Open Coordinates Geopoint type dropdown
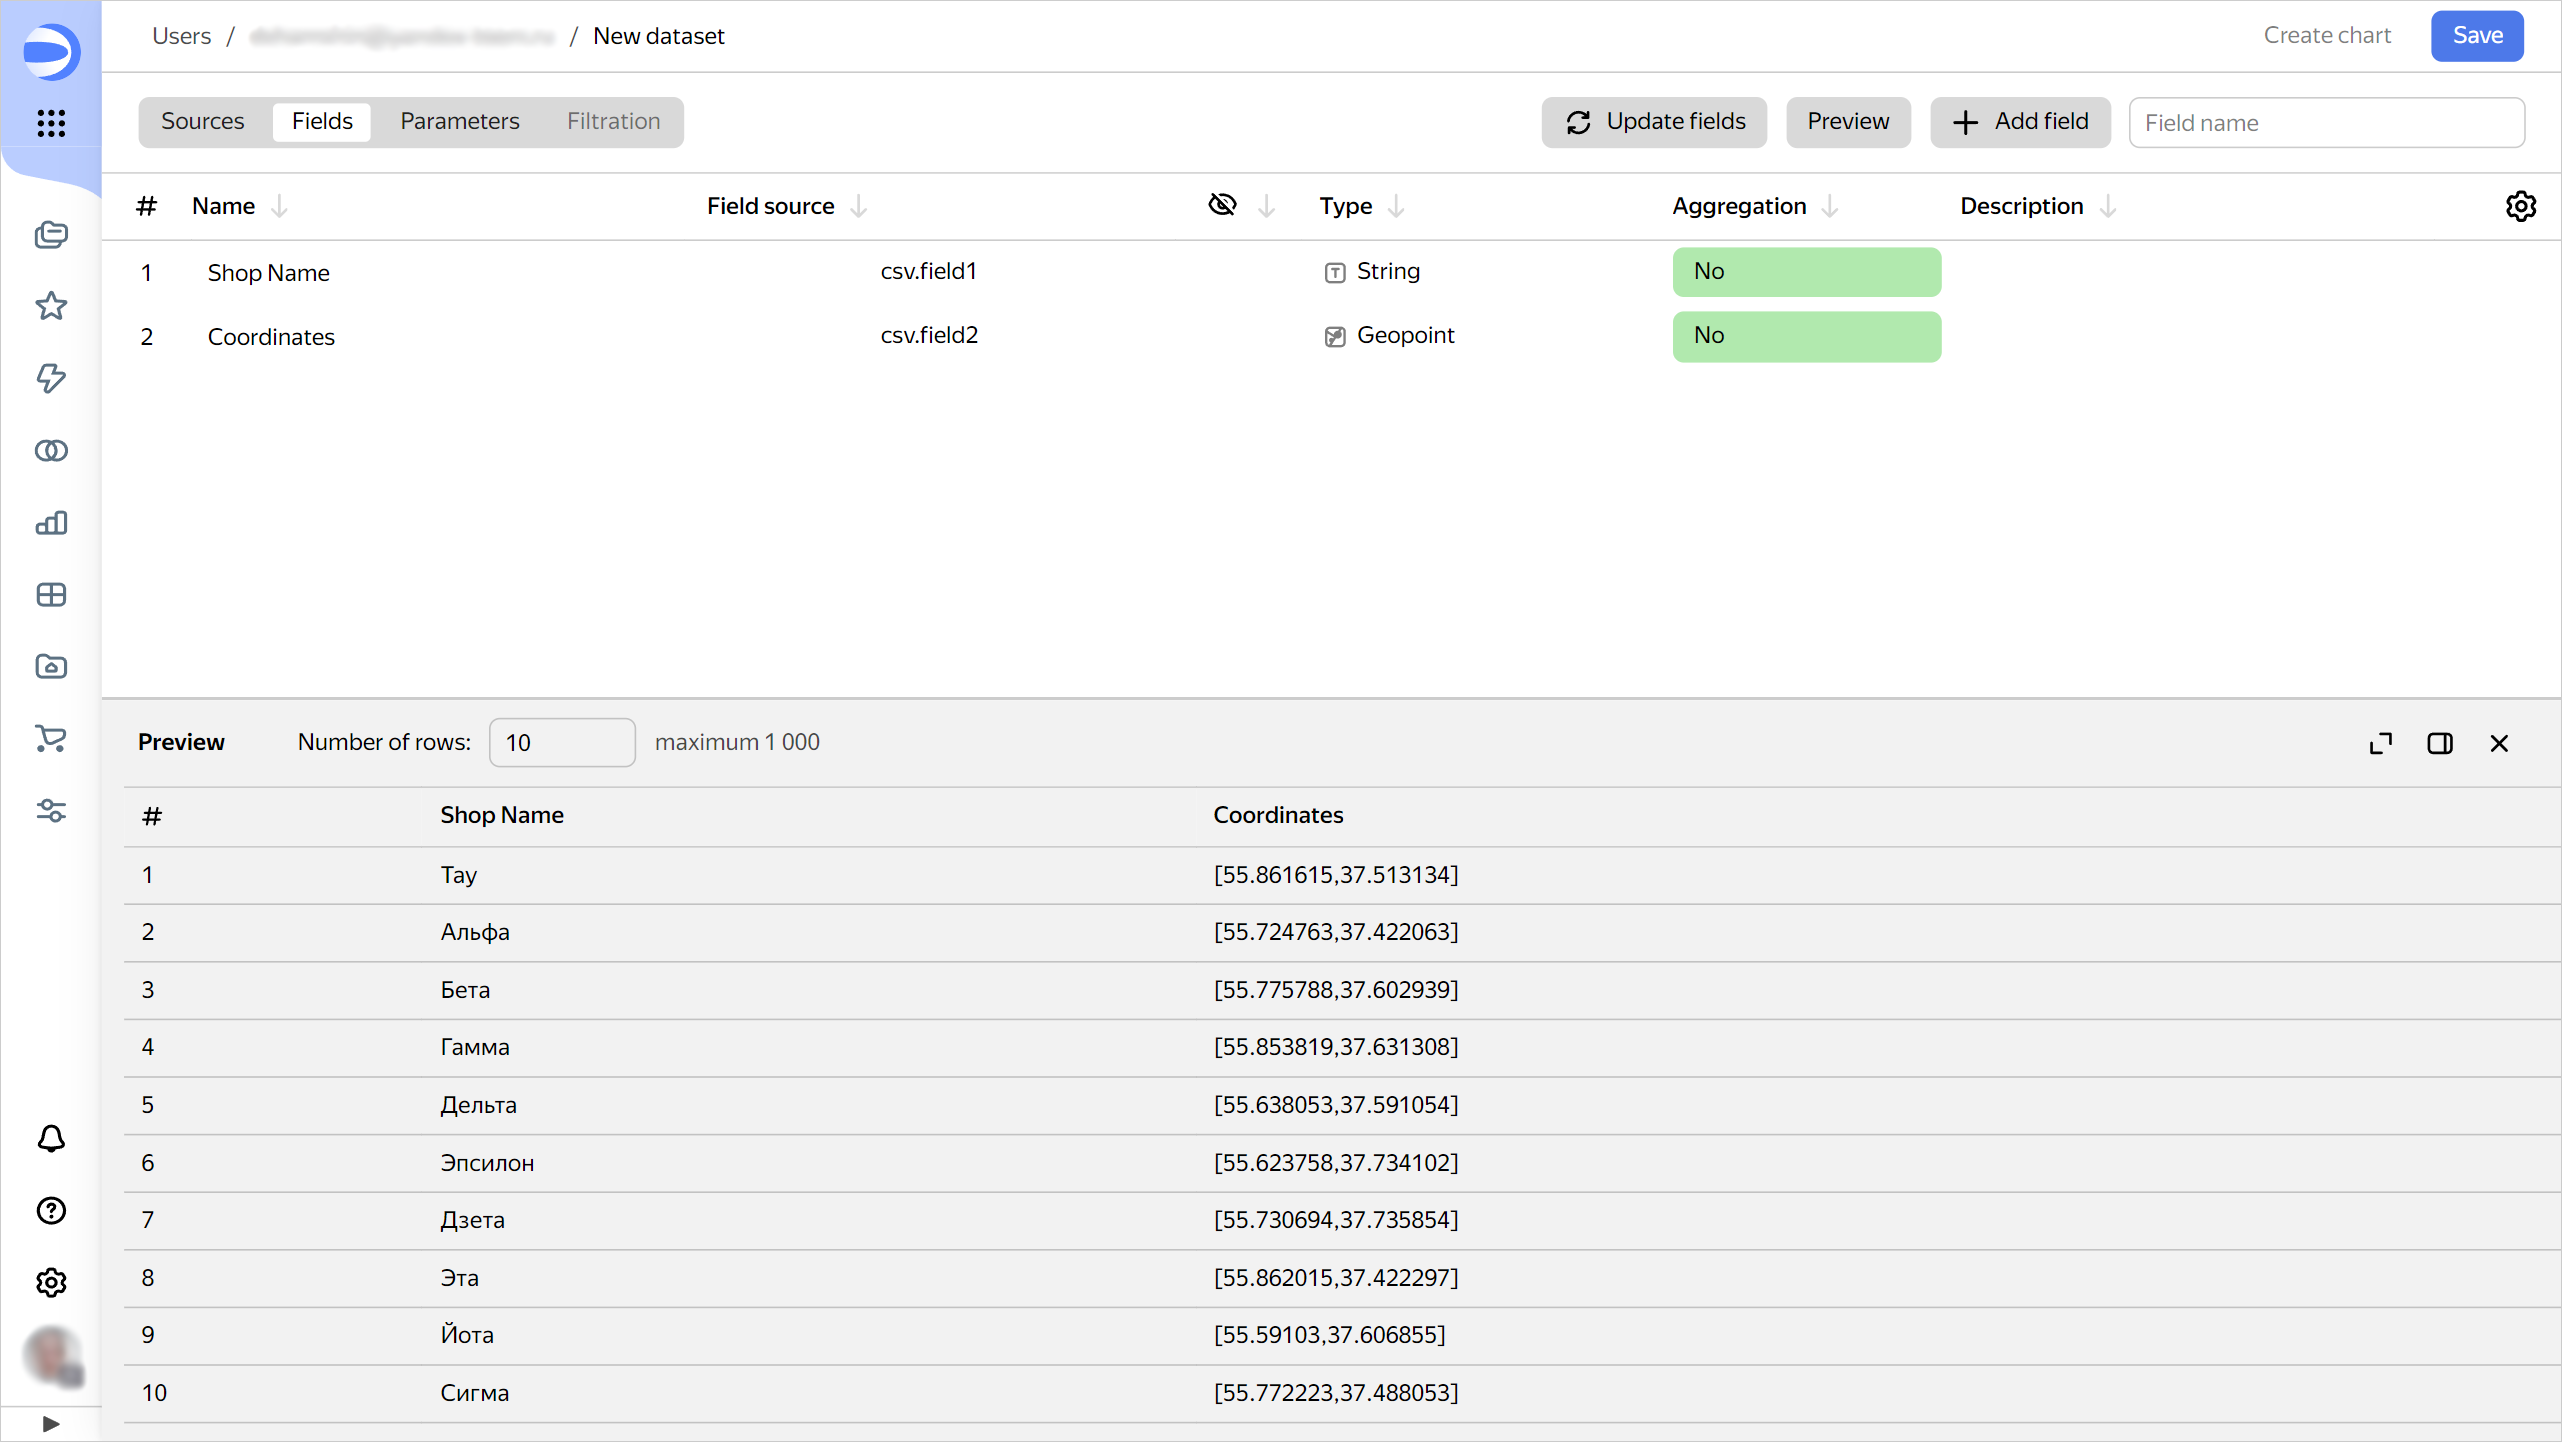2562x1442 pixels. (1404, 336)
